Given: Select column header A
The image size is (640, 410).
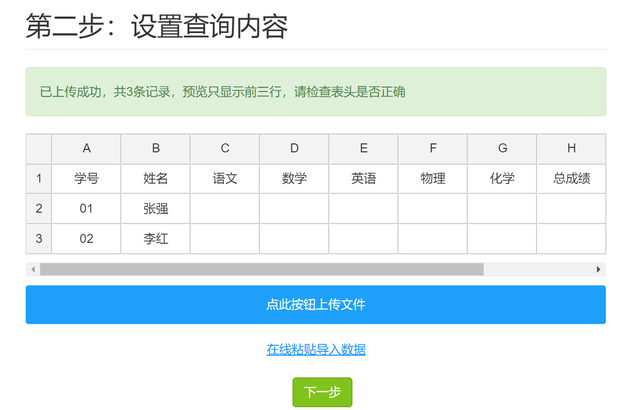Looking at the screenshot, I should (86, 148).
